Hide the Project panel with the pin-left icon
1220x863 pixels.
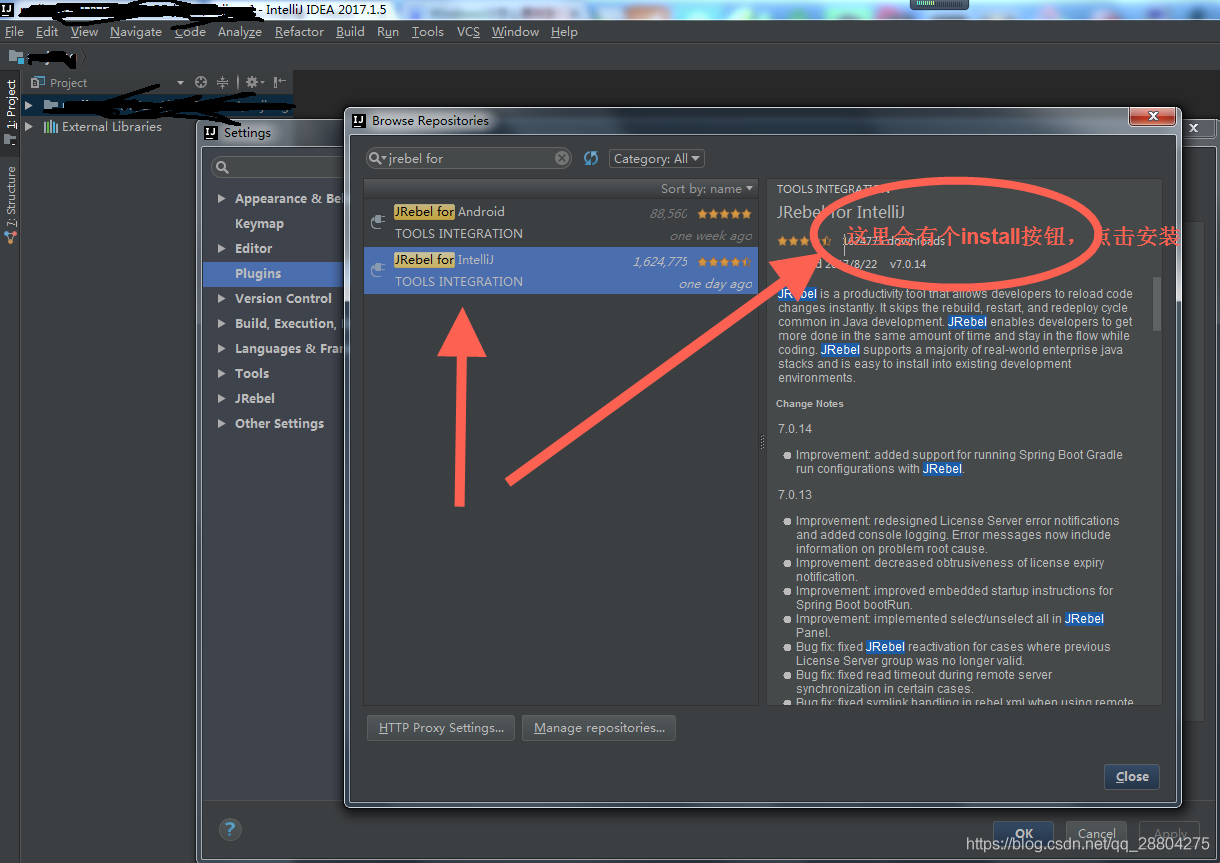pyautogui.click(x=280, y=82)
